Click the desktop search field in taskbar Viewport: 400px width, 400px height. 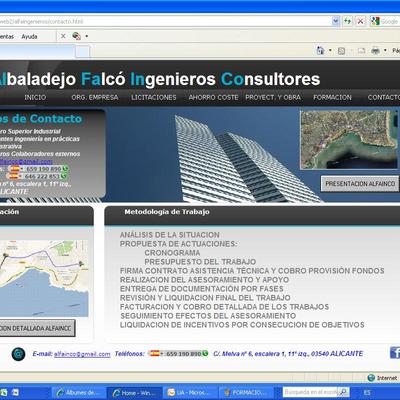point(310,392)
